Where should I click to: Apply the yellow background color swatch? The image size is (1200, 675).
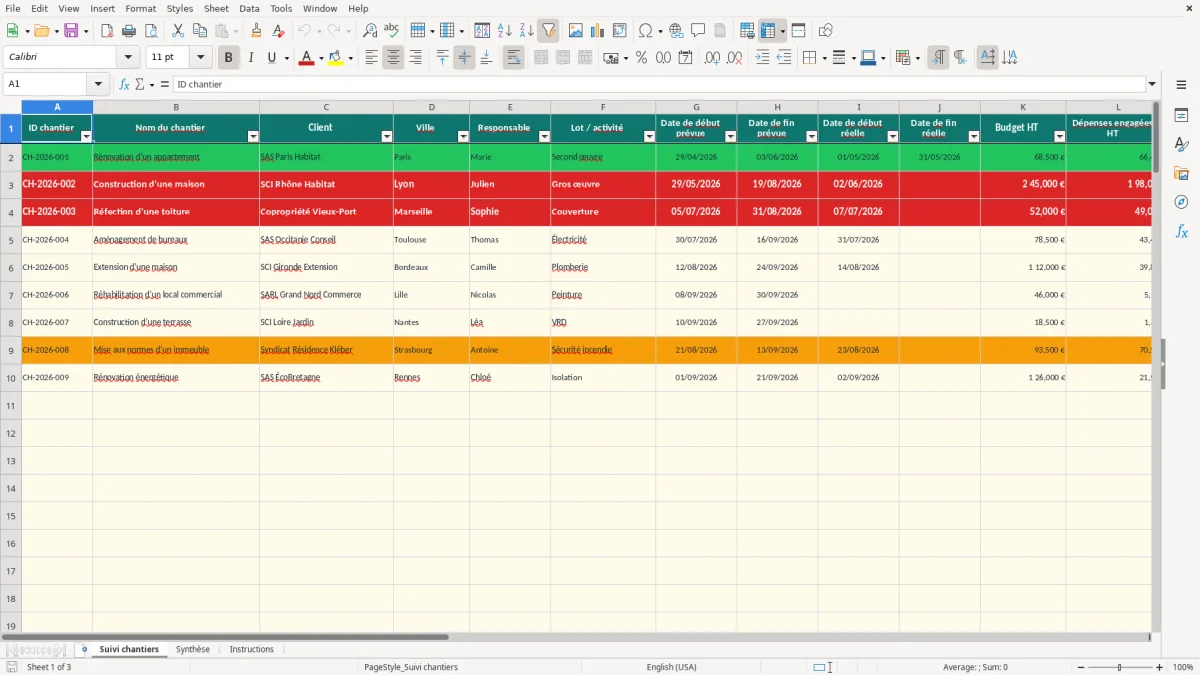tap(336, 58)
